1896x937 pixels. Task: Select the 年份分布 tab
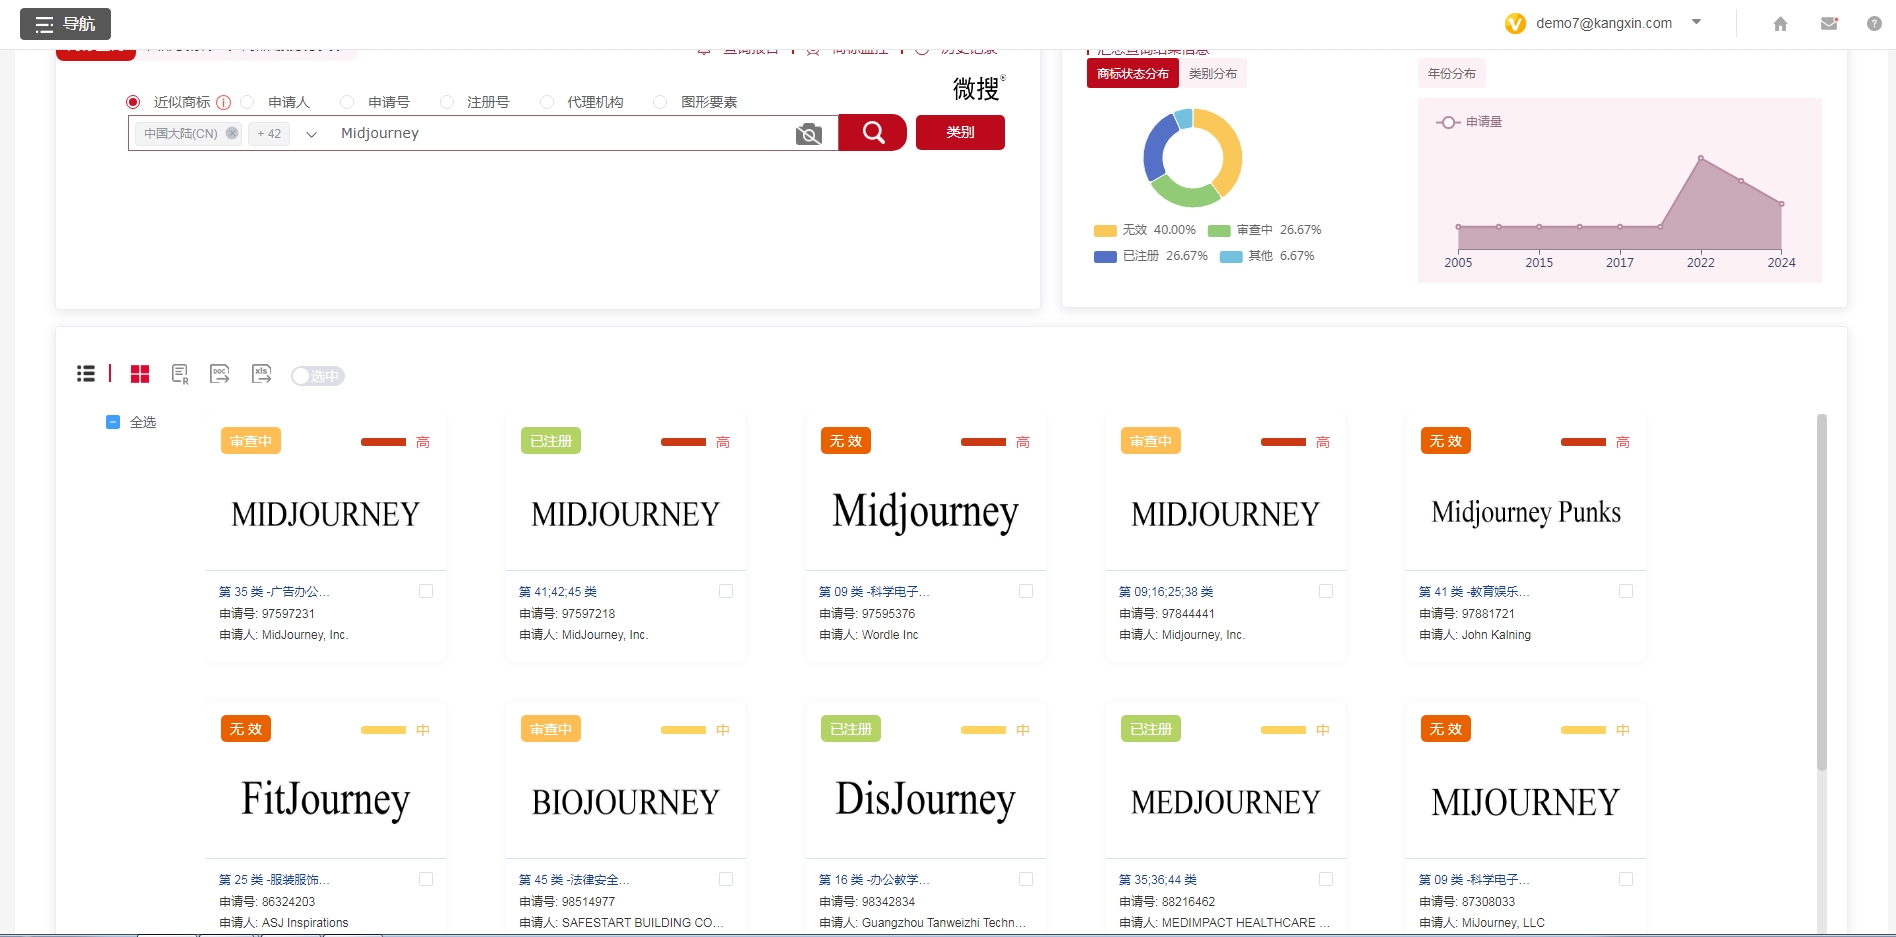(x=1451, y=74)
